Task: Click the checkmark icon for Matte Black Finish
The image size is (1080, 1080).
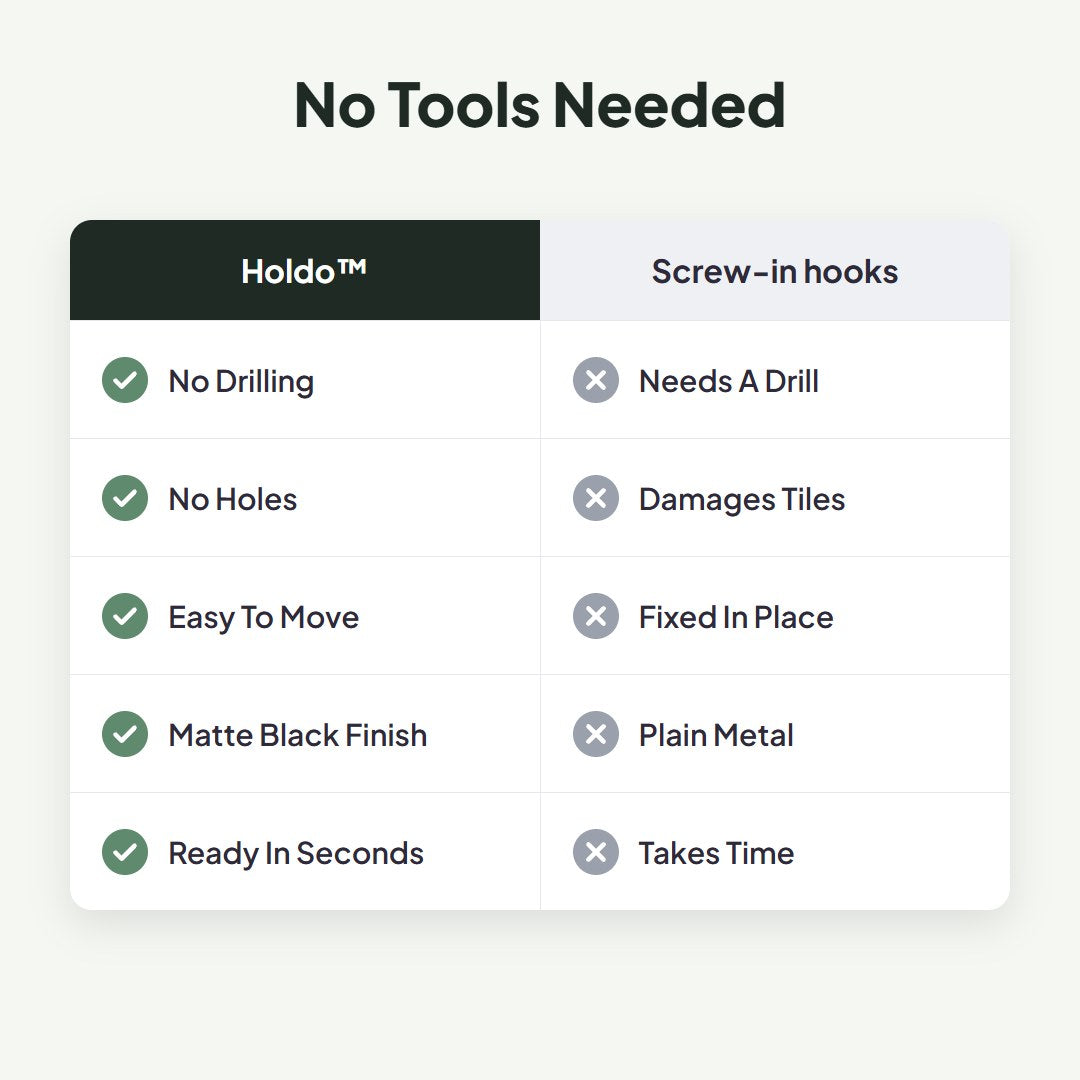Action: [125, 734]
